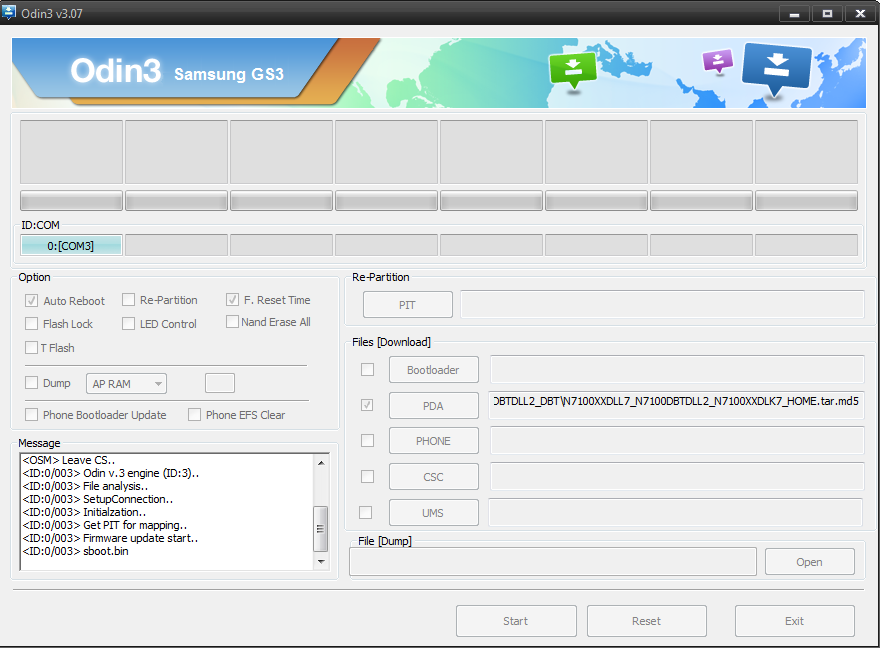
Task: Click the CSC file path field
Action: point(677,476)
